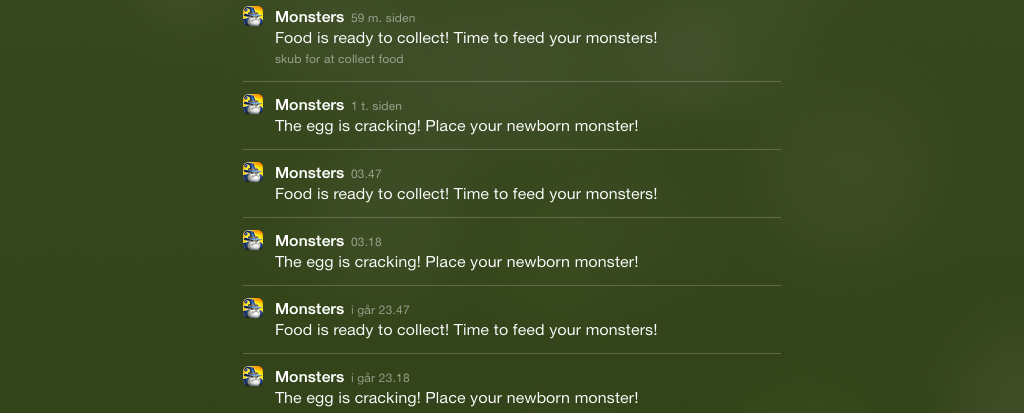This screenshot has height=413, width=1024.
Task: Open the egg cracking message from 1 t. siden
Action: coord(456,126)
